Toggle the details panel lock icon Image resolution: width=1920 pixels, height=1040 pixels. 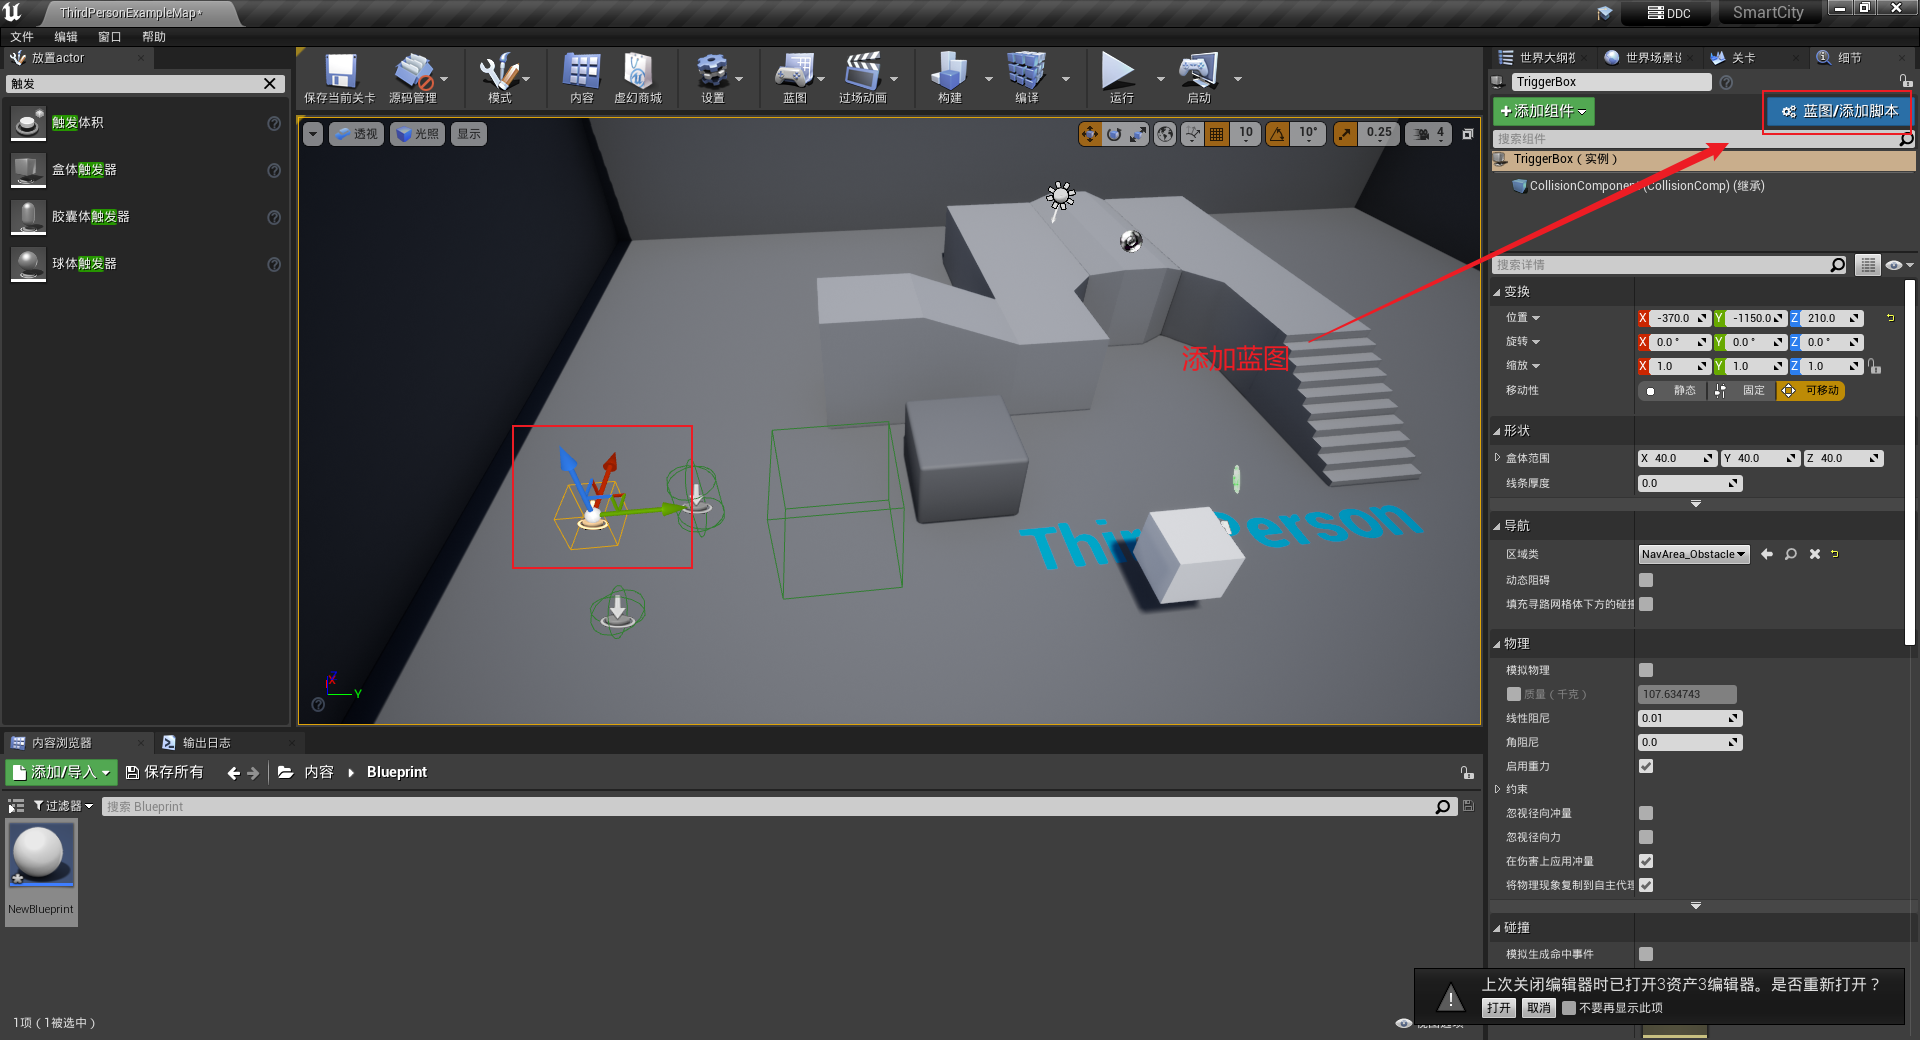[x=1906, y=81]
